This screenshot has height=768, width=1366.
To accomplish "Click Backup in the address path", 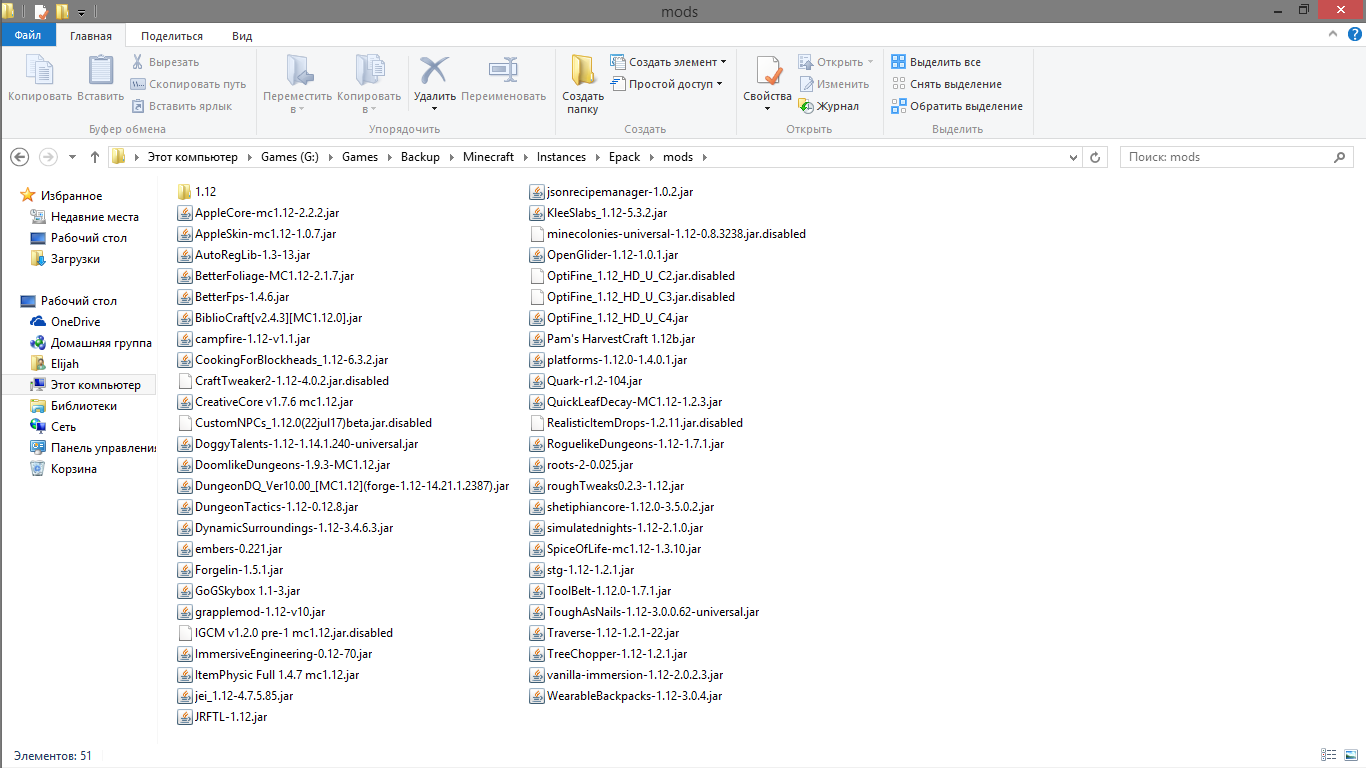I will click(420, 157).
